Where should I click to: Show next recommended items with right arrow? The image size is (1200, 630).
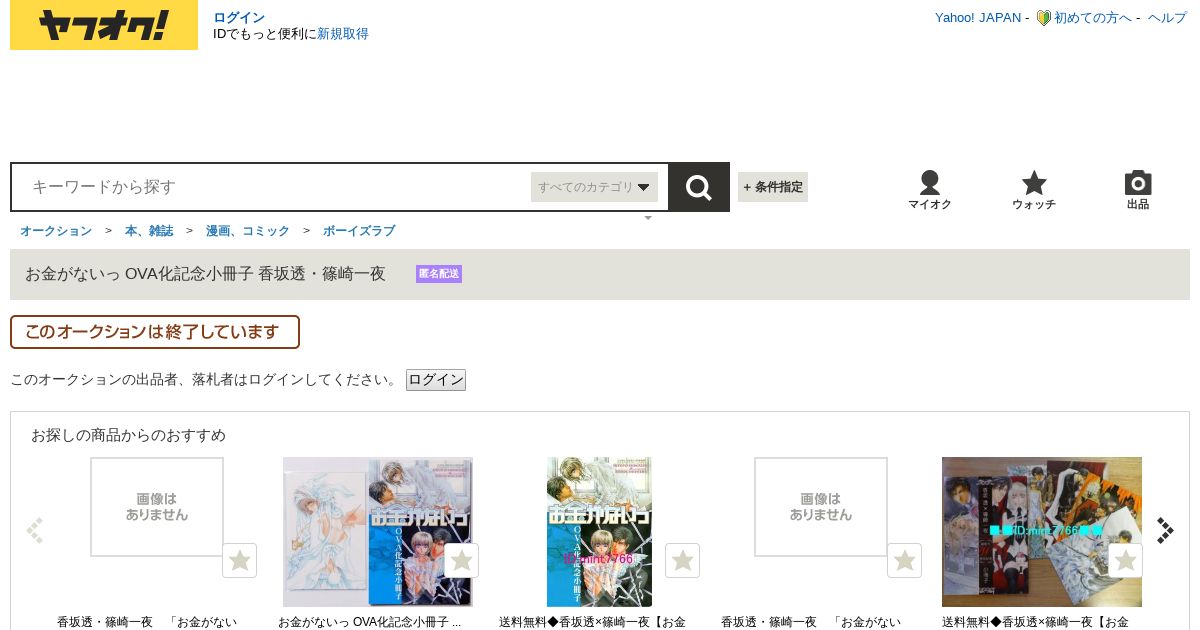point(1165,530)
